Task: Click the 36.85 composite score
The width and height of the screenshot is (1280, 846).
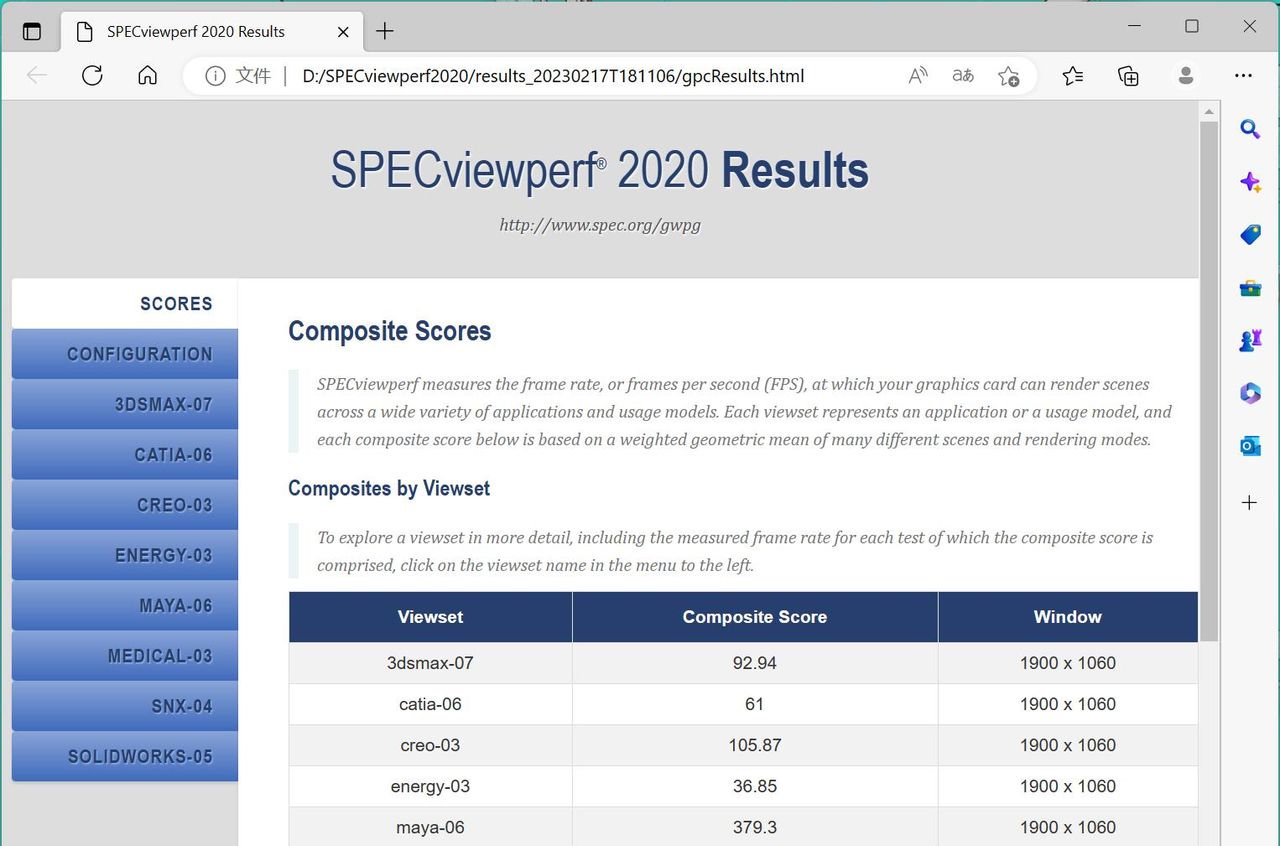Action: (x=755, y=786)
